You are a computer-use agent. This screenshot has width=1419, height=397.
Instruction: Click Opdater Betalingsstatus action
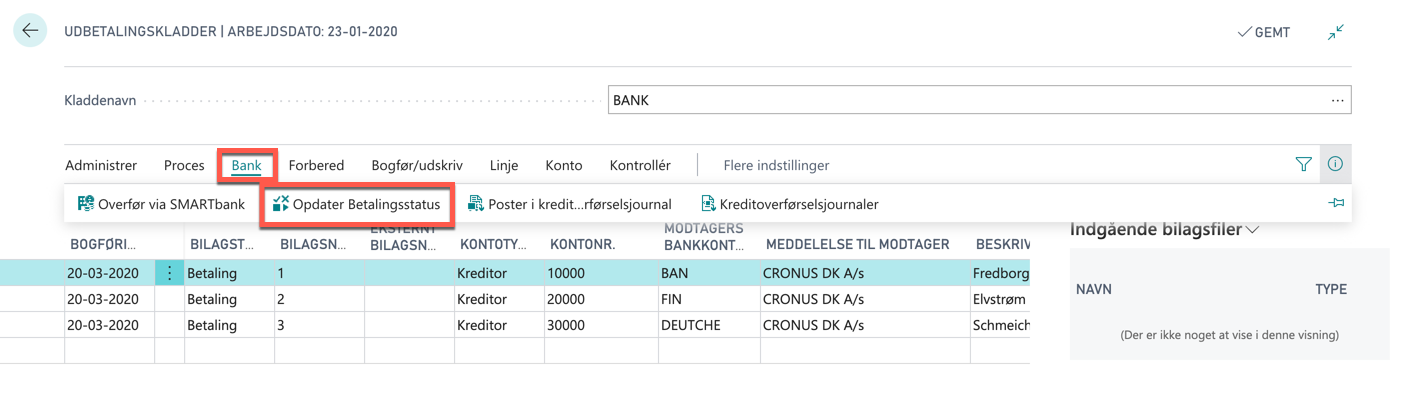click(x=356, y=204)
